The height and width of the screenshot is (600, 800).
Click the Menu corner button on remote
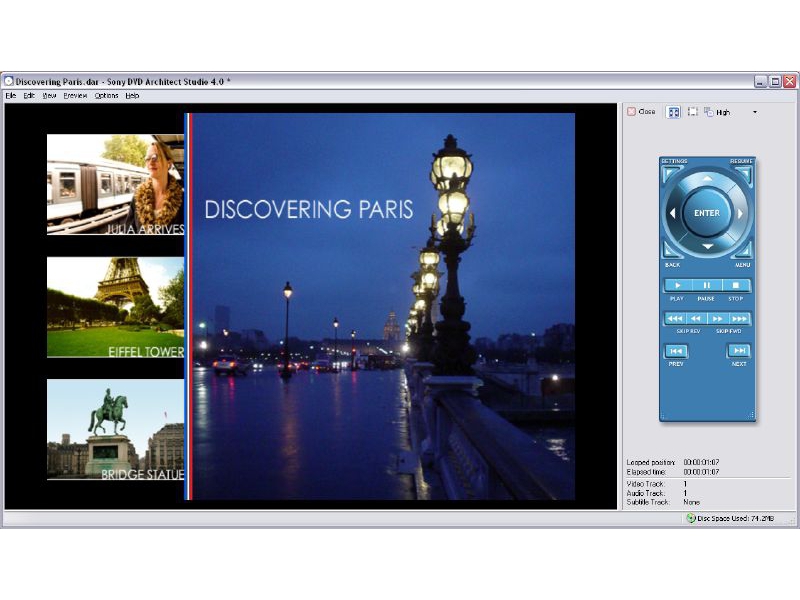pyautogui.click(x=743, y=251)
